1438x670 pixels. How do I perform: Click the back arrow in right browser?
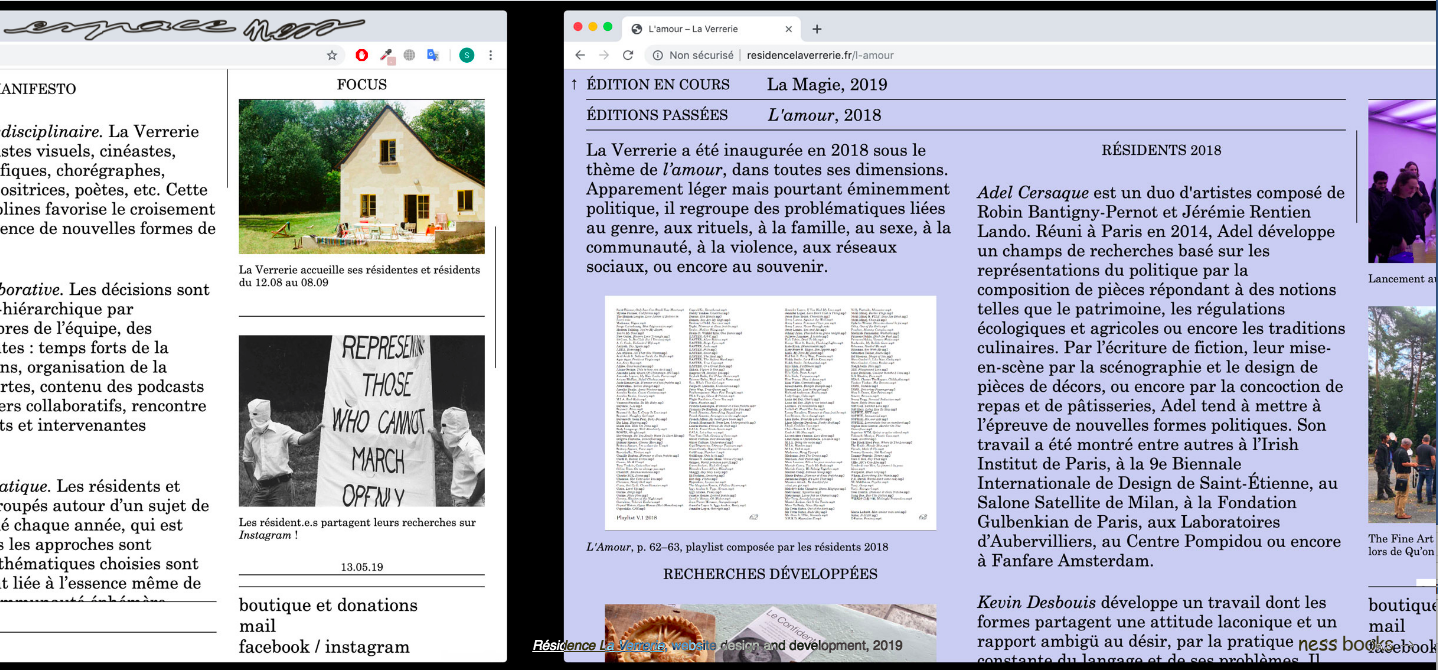point(581,55)
